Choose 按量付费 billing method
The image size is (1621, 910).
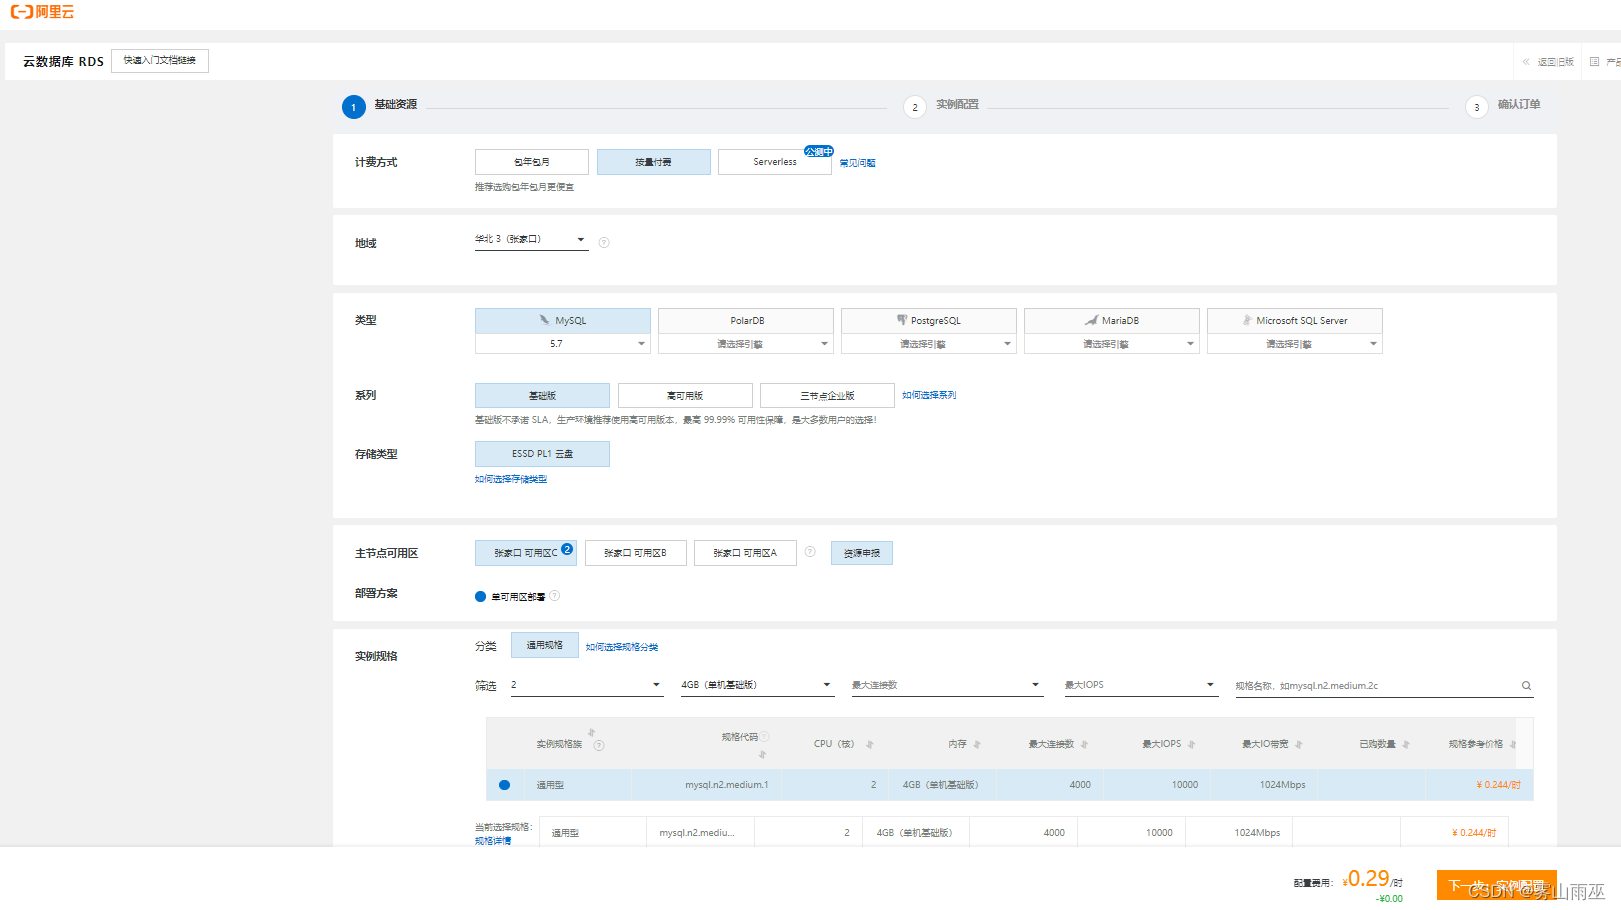pos(654,162)
